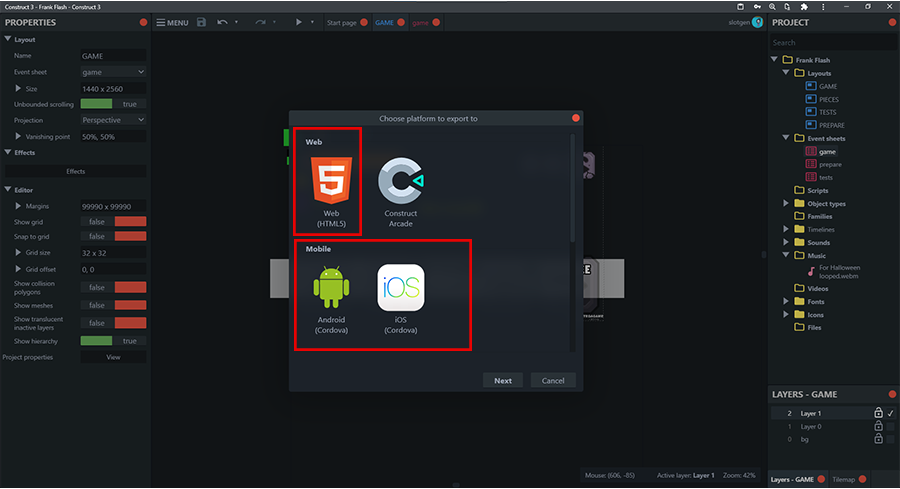900x489 pixels.
Task: Click Cancel in the export dialog
Action: click(x=553, y=380)
